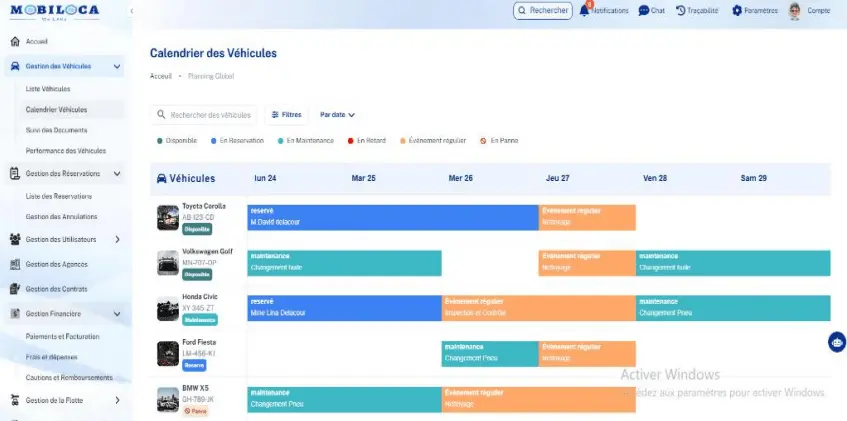Open Suivi des Documents menu item
Viewport: 847px width, 421px height.
(x=56, y=130)
